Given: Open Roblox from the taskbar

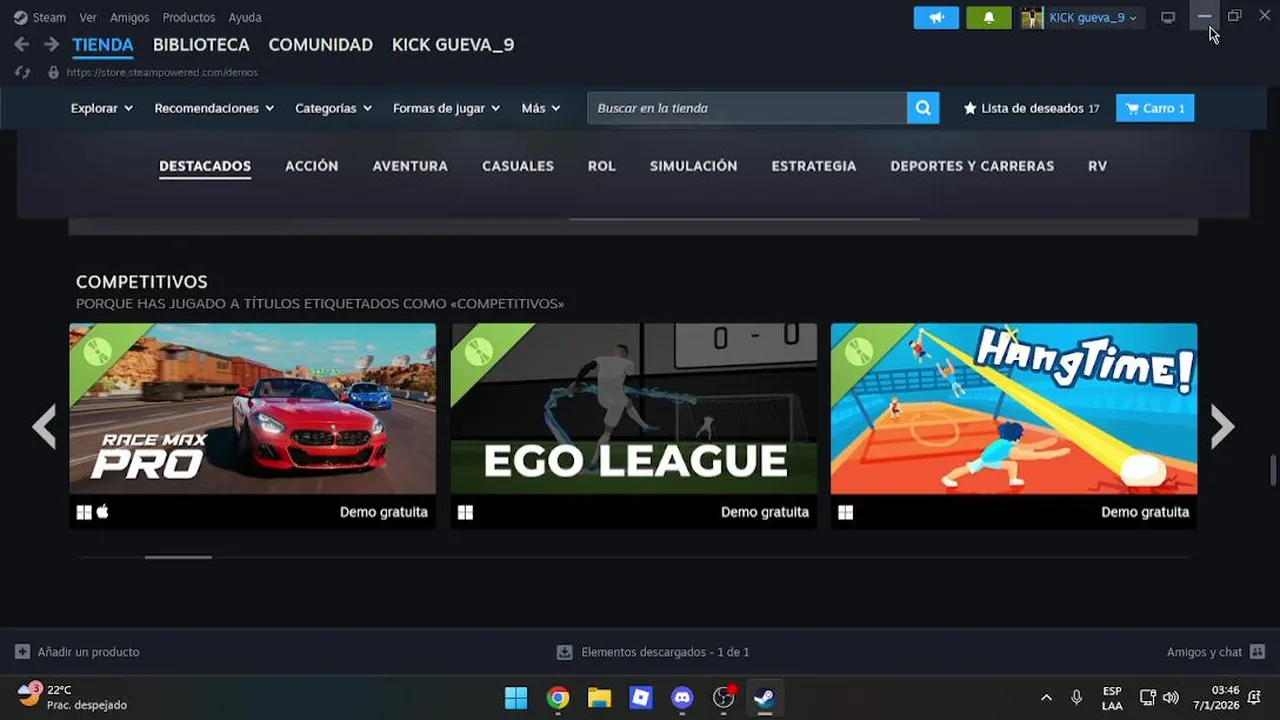Looking at the screenshot, I should pyautogui.click(x=641, y=698).
